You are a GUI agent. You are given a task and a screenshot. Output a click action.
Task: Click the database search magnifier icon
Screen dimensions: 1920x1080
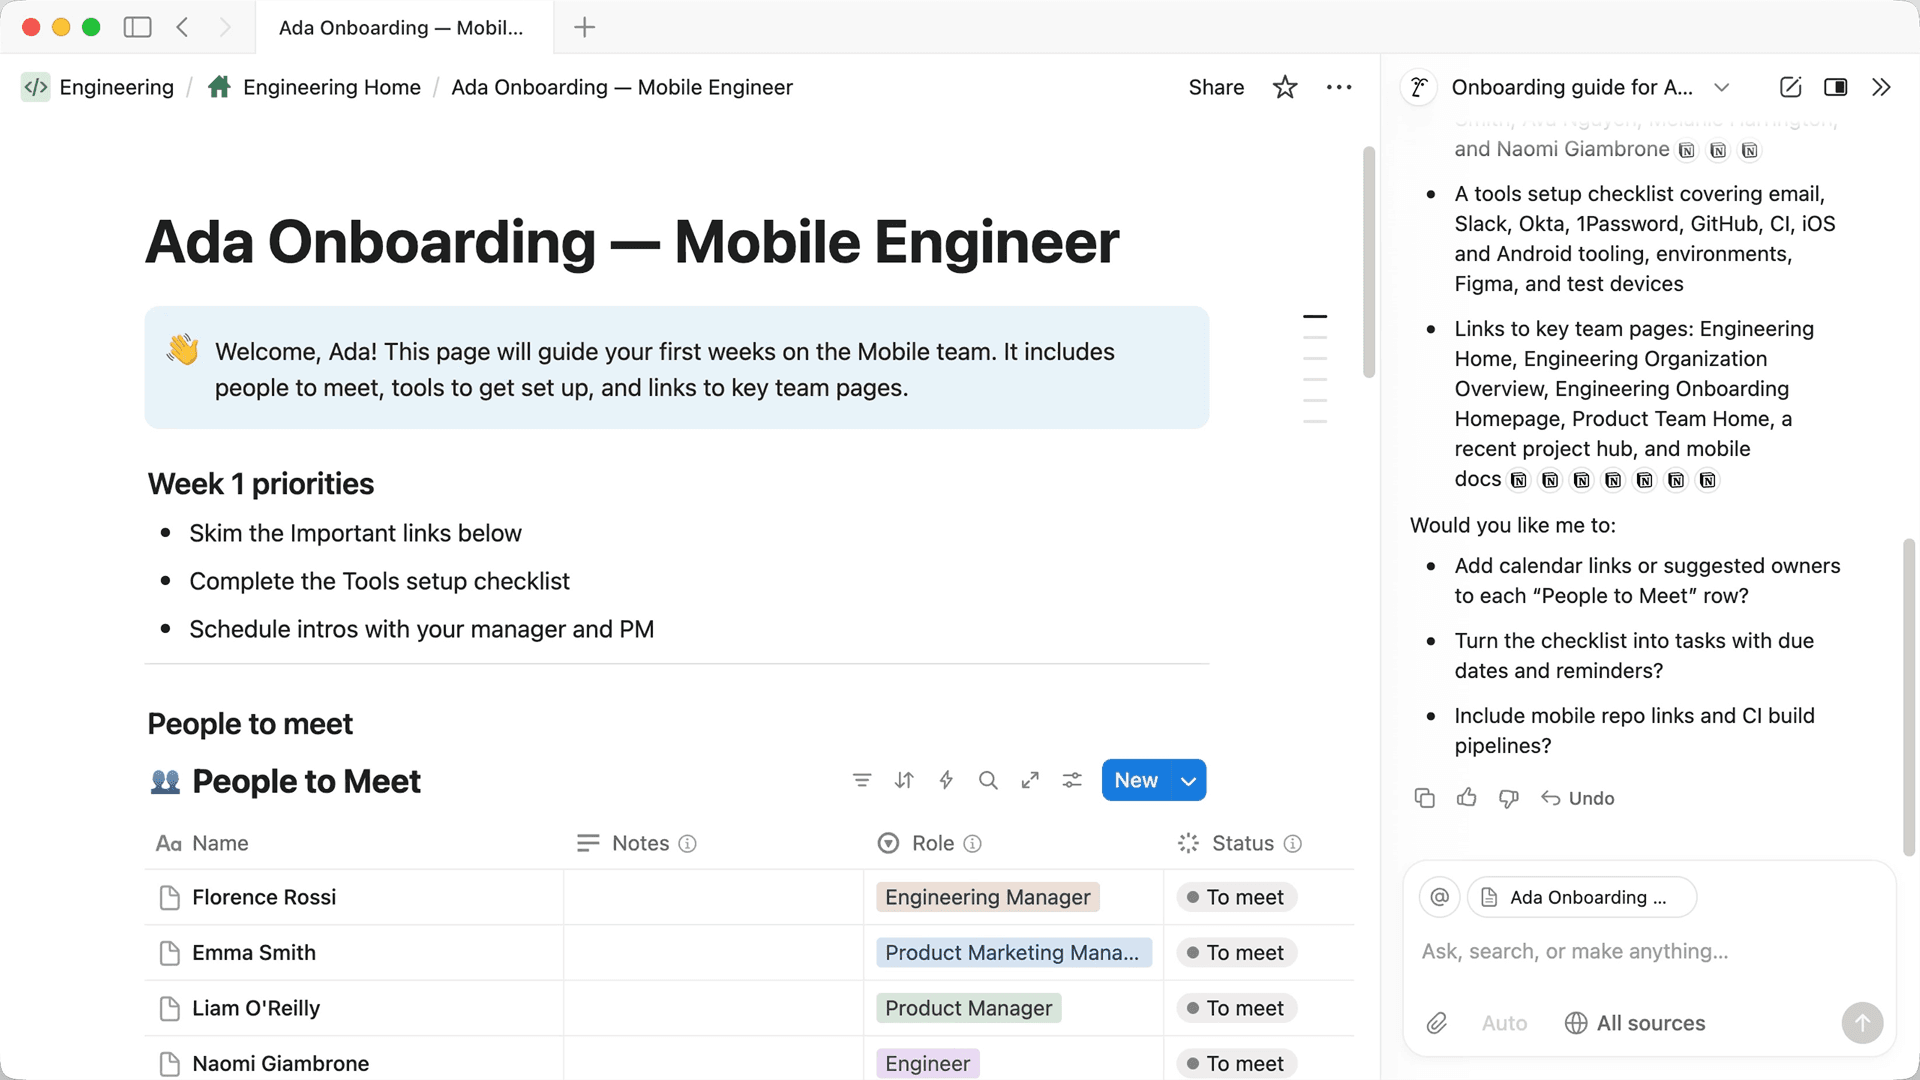pos(988,780)
